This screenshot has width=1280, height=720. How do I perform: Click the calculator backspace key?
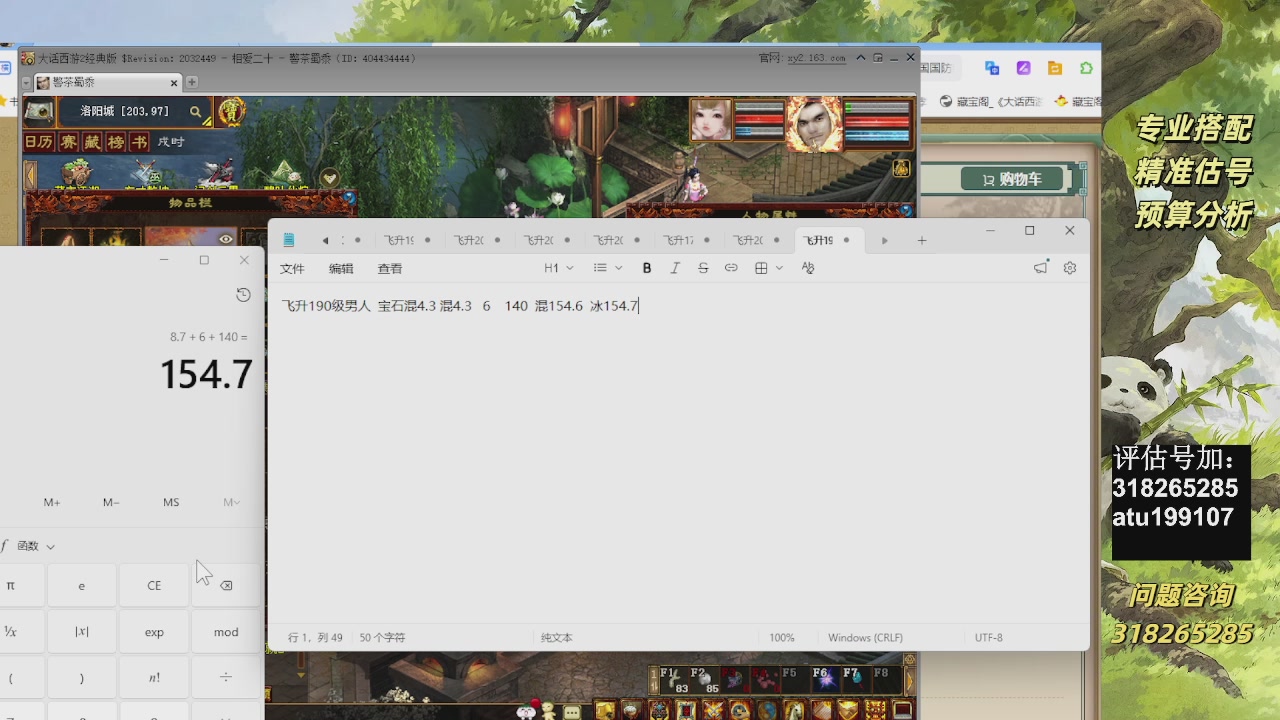point(226,585)
